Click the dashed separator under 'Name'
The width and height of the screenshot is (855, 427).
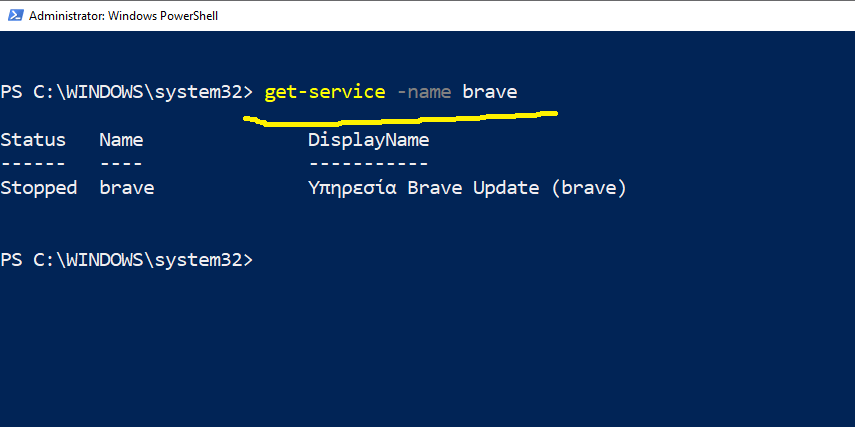(x=121, y=163)
